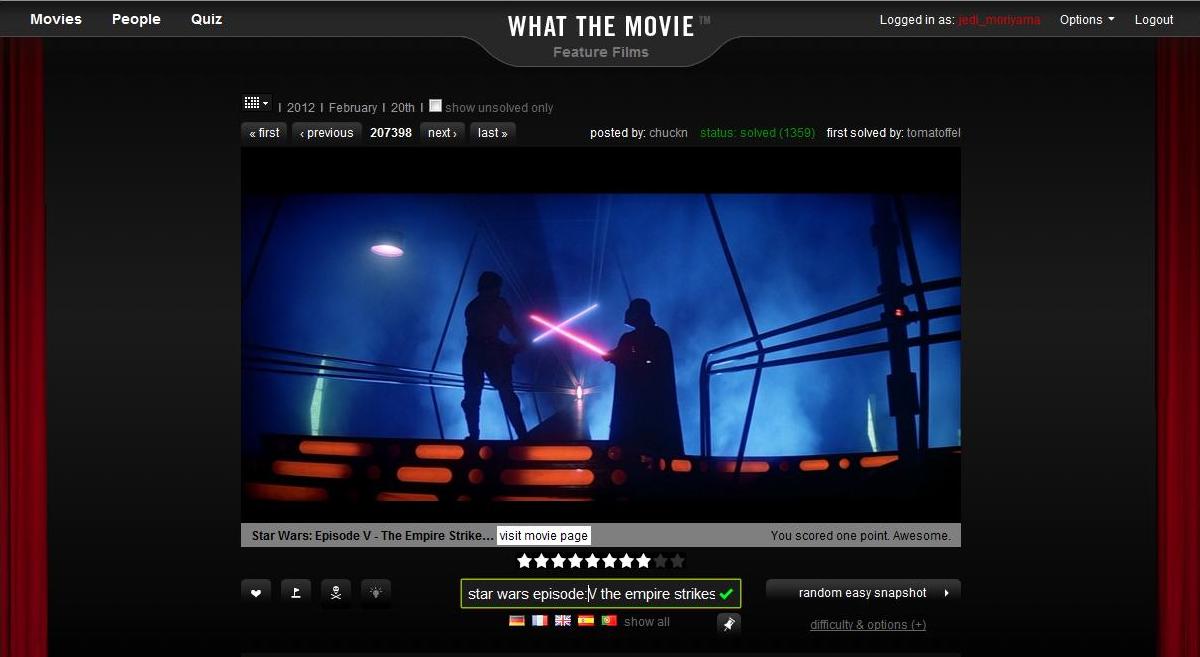
Task: Rate the snapshot with first star
Action: 524,561
